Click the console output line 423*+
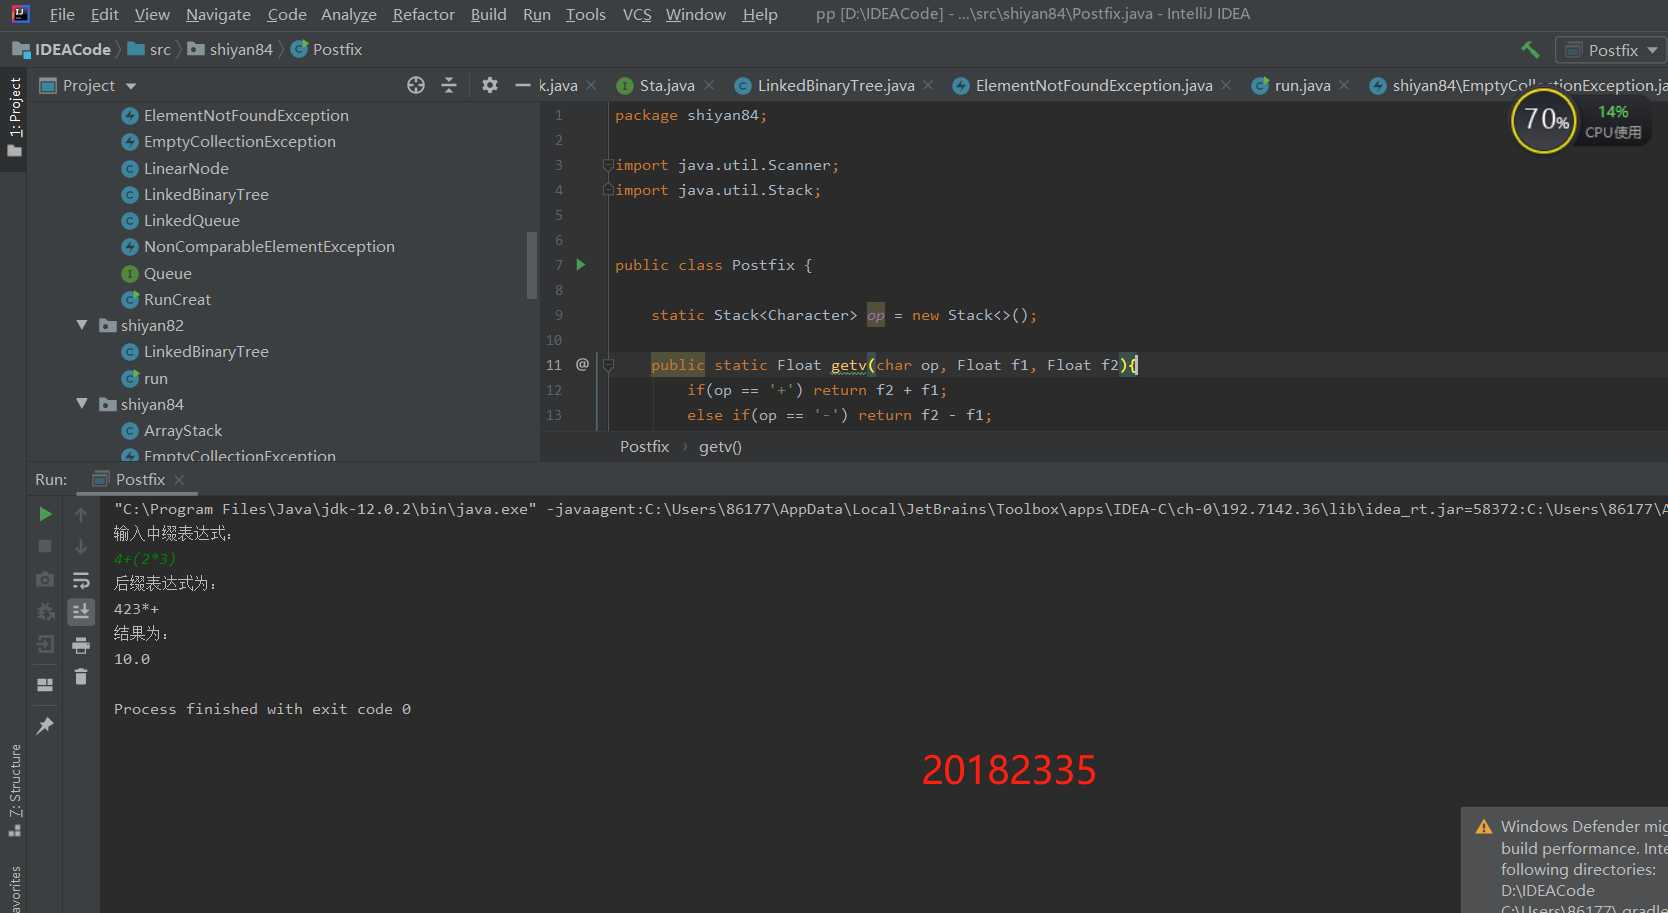The height and width of the screenshot is (913, 1668). point(136,609)
